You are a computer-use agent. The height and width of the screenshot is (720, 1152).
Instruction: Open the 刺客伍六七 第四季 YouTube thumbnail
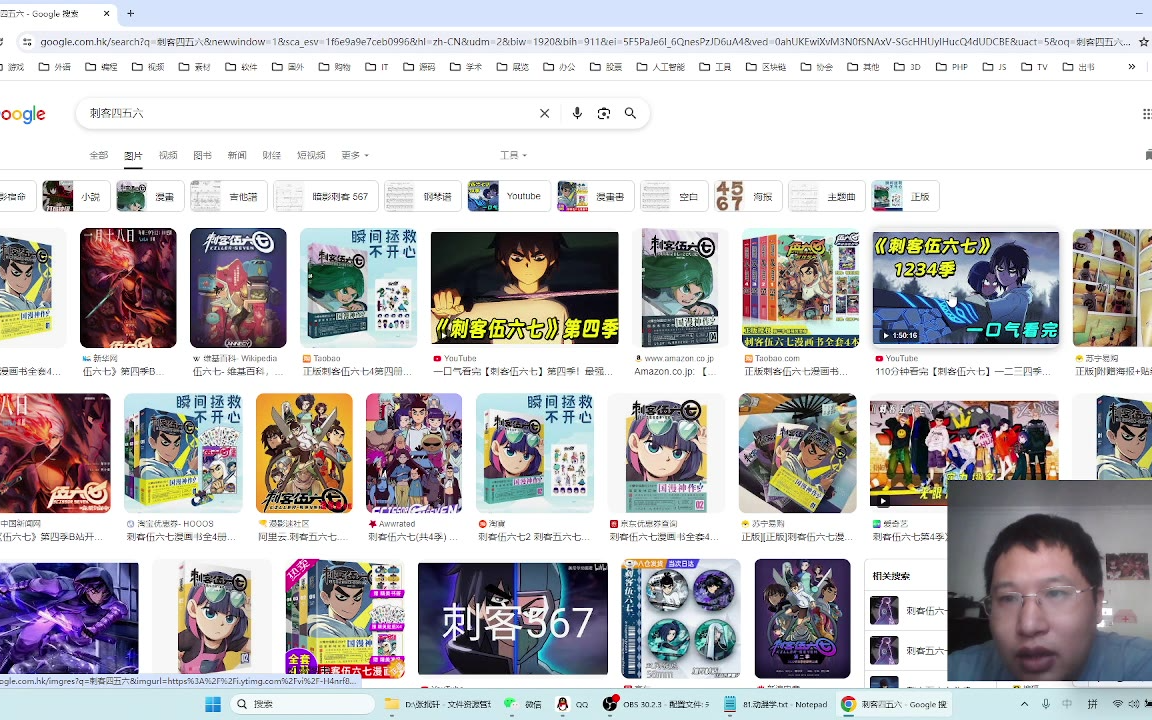525,287
